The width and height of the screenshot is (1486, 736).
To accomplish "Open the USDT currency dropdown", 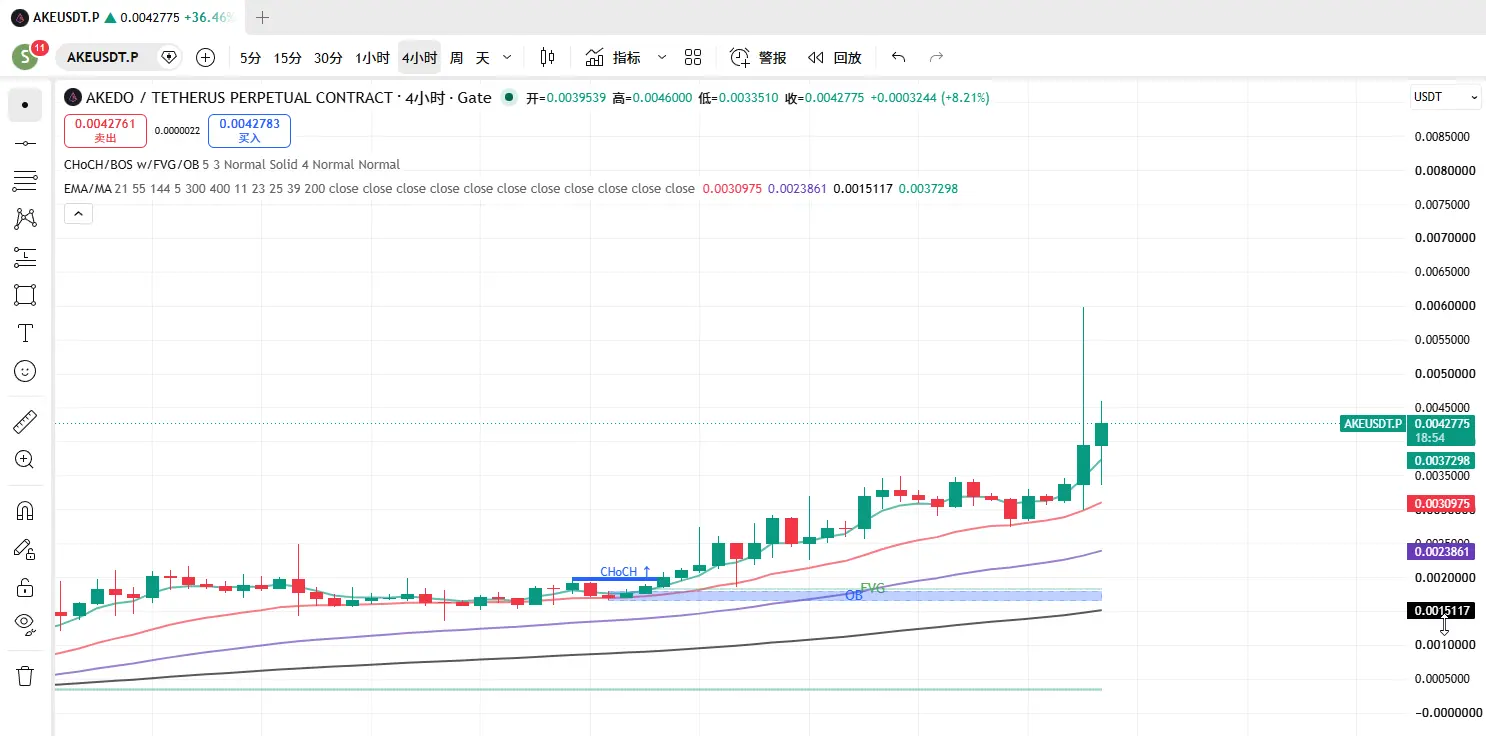I will click(x=1445, y=97).
